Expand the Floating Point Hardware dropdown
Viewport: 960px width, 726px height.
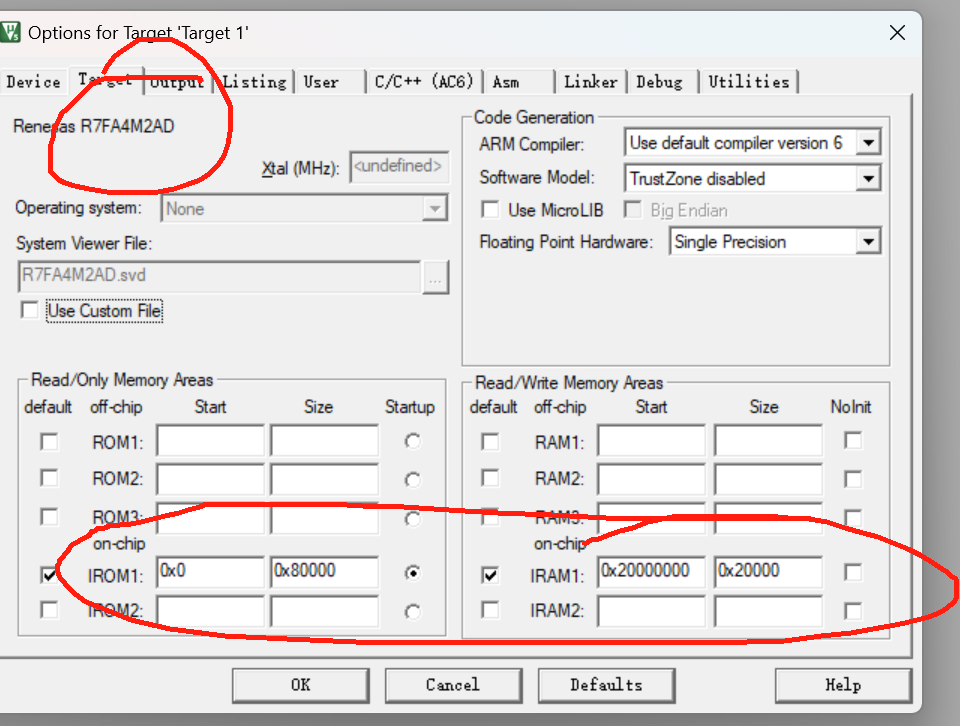(868, 242)
